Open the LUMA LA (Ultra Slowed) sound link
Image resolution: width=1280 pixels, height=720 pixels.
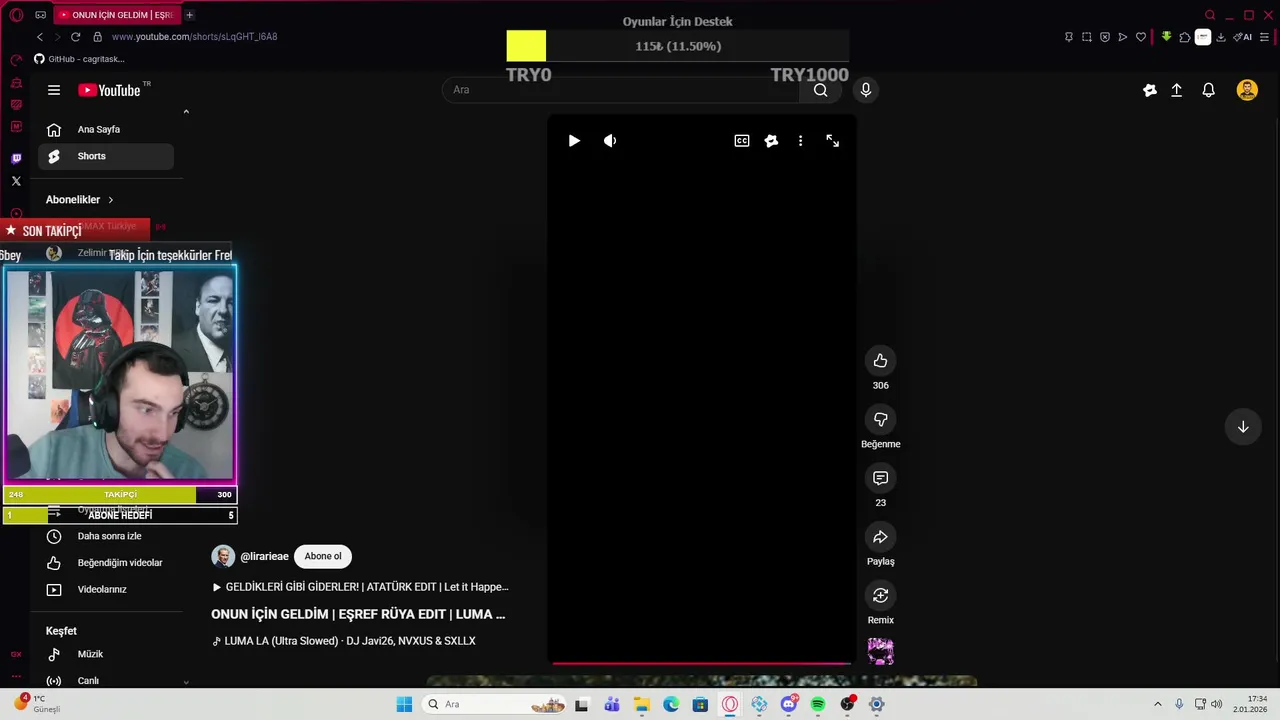tap(344, 641)
